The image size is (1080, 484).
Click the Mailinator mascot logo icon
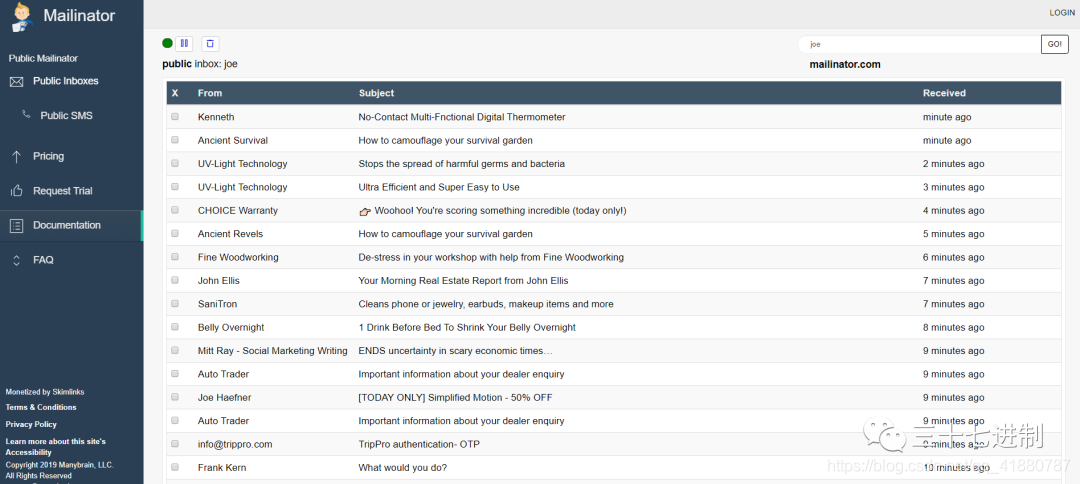pos(22,17)
